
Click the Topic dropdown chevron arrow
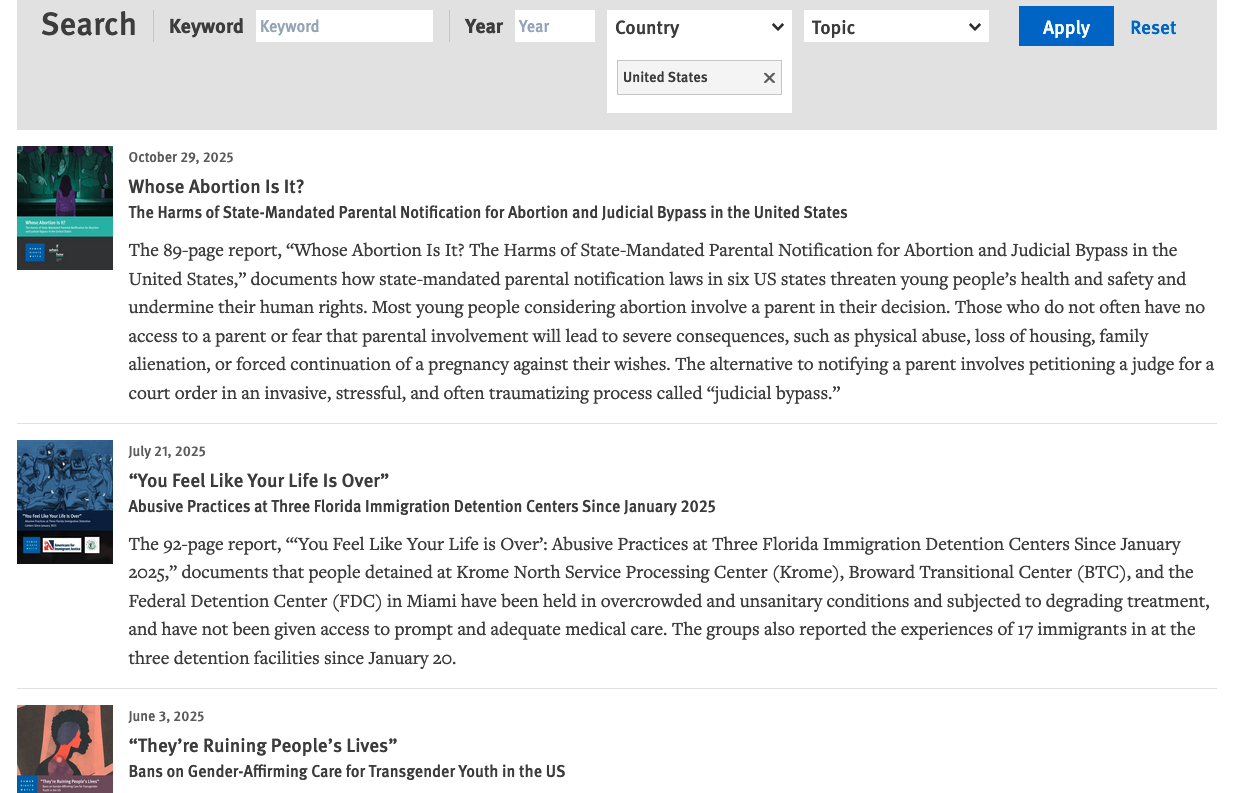(x=974, y=28)
